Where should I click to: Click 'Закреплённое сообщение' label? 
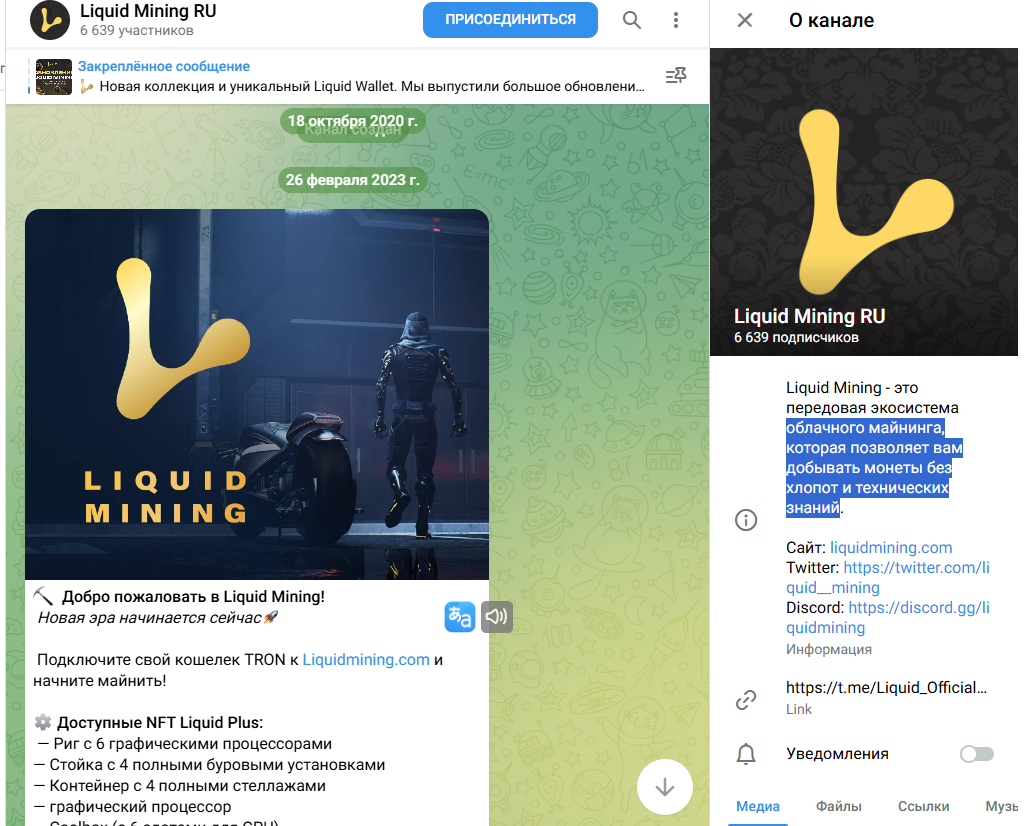(164, 66)
